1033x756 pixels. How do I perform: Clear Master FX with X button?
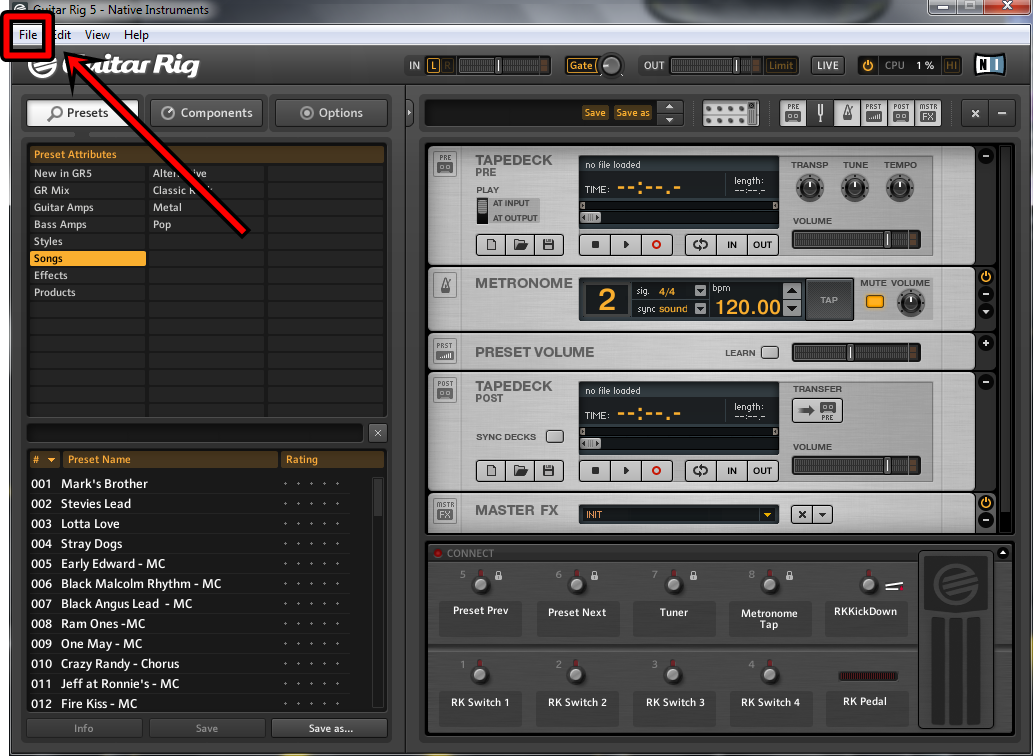click(802, 514)
